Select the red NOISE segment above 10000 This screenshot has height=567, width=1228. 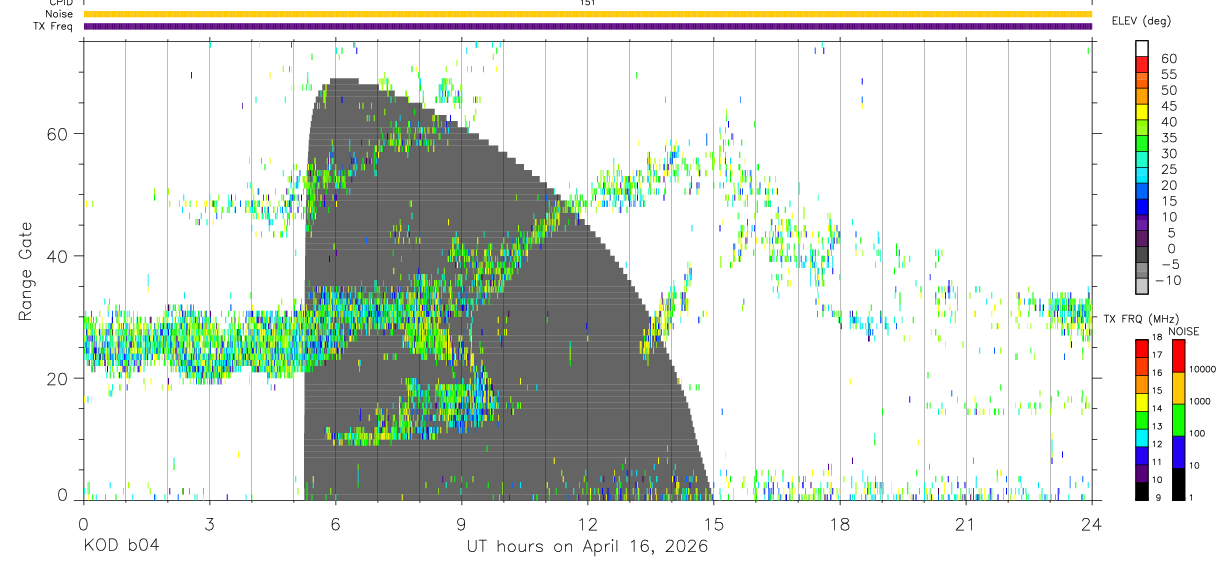(x=1177, y=356)
